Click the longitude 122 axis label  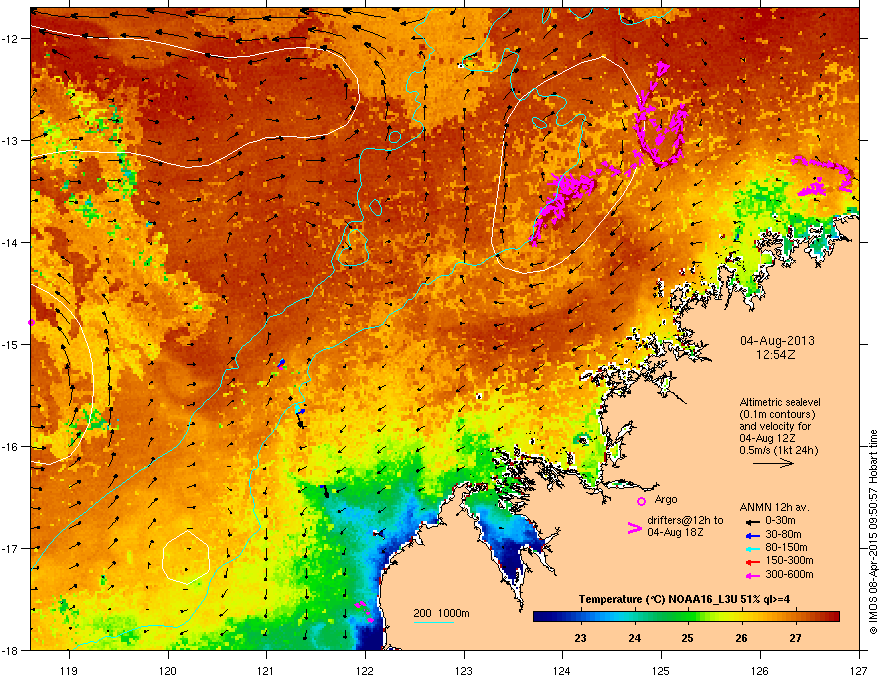(x=365, y=670)
